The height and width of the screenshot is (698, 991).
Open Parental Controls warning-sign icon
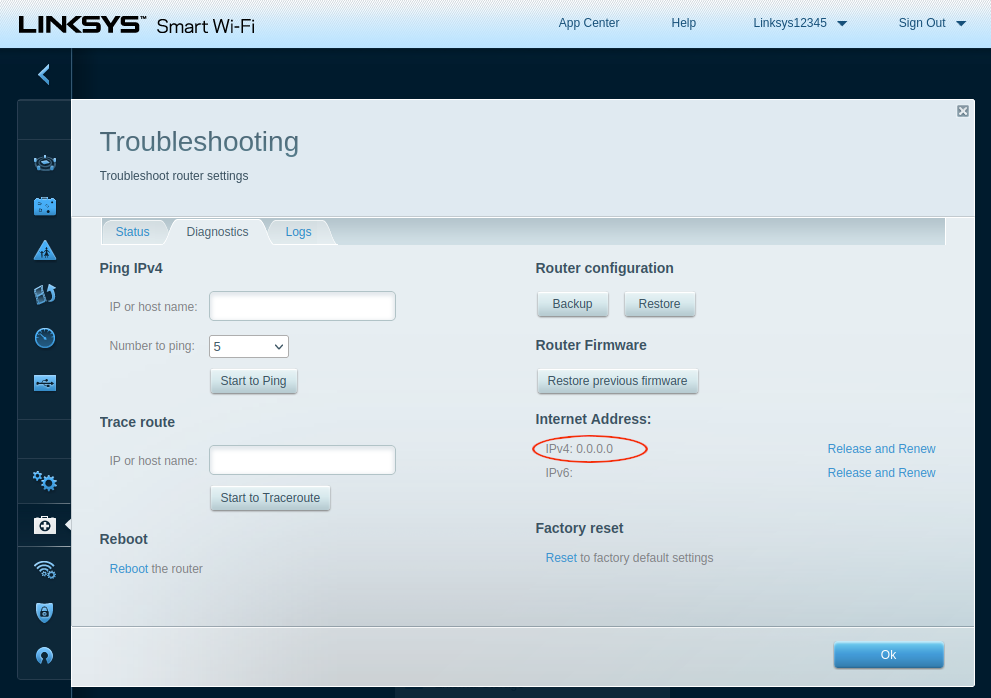pos(45,250)
